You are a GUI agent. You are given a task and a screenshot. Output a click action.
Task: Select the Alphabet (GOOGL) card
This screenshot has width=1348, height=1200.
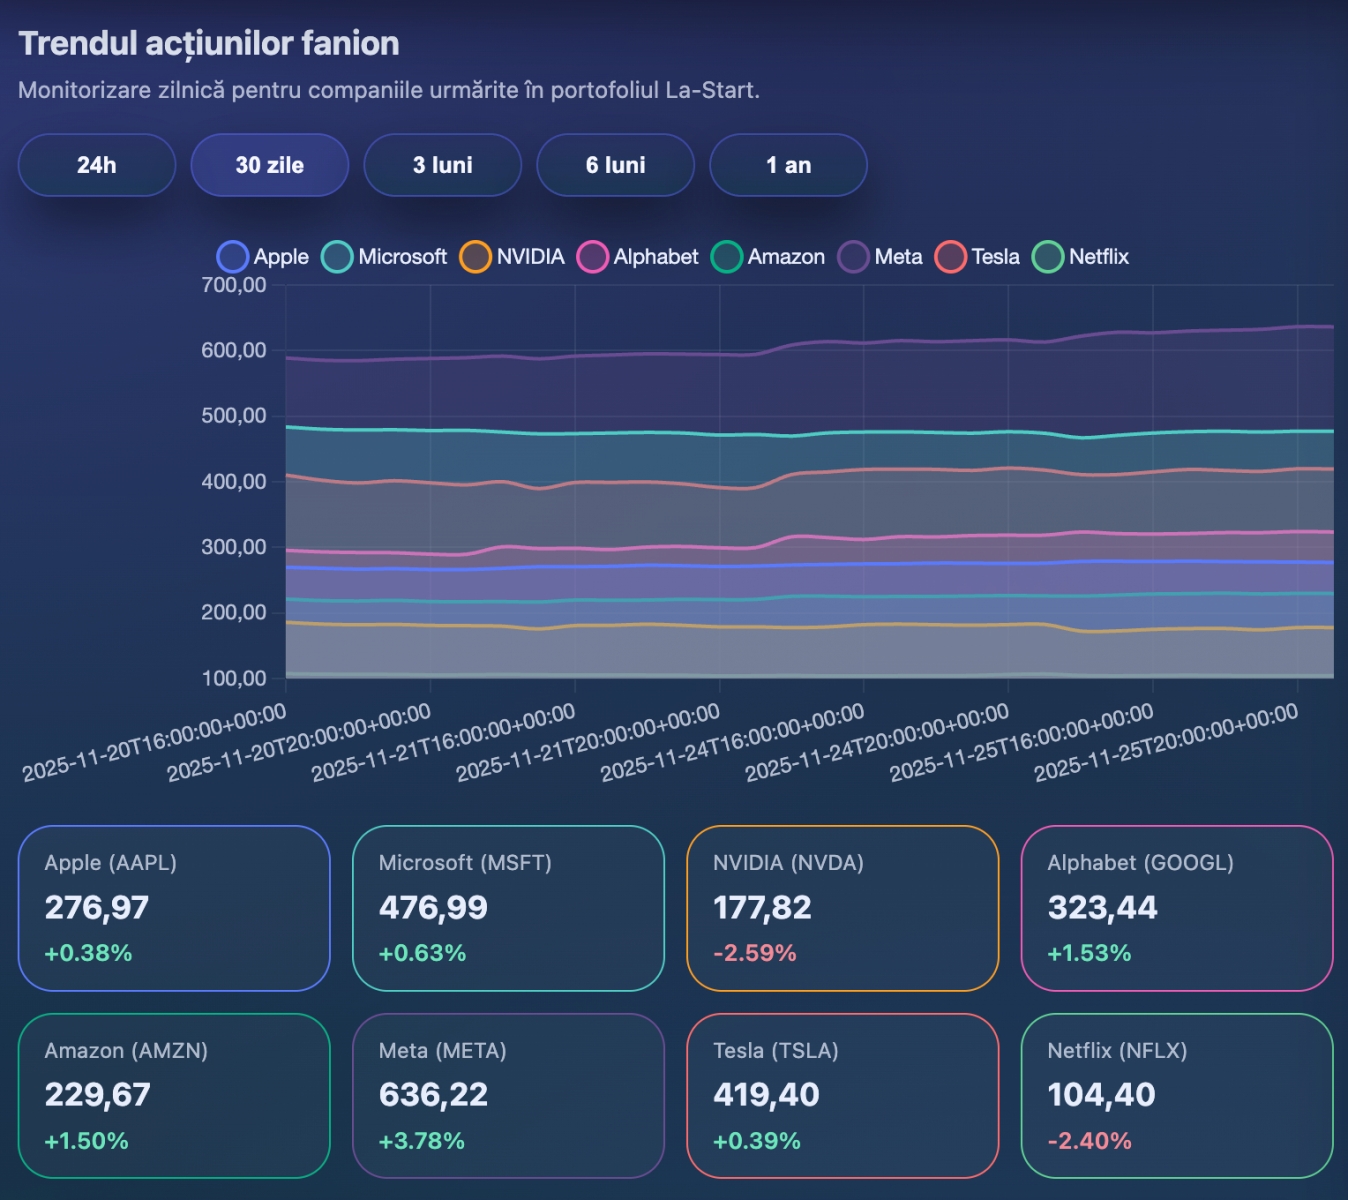coord(1176,908)
